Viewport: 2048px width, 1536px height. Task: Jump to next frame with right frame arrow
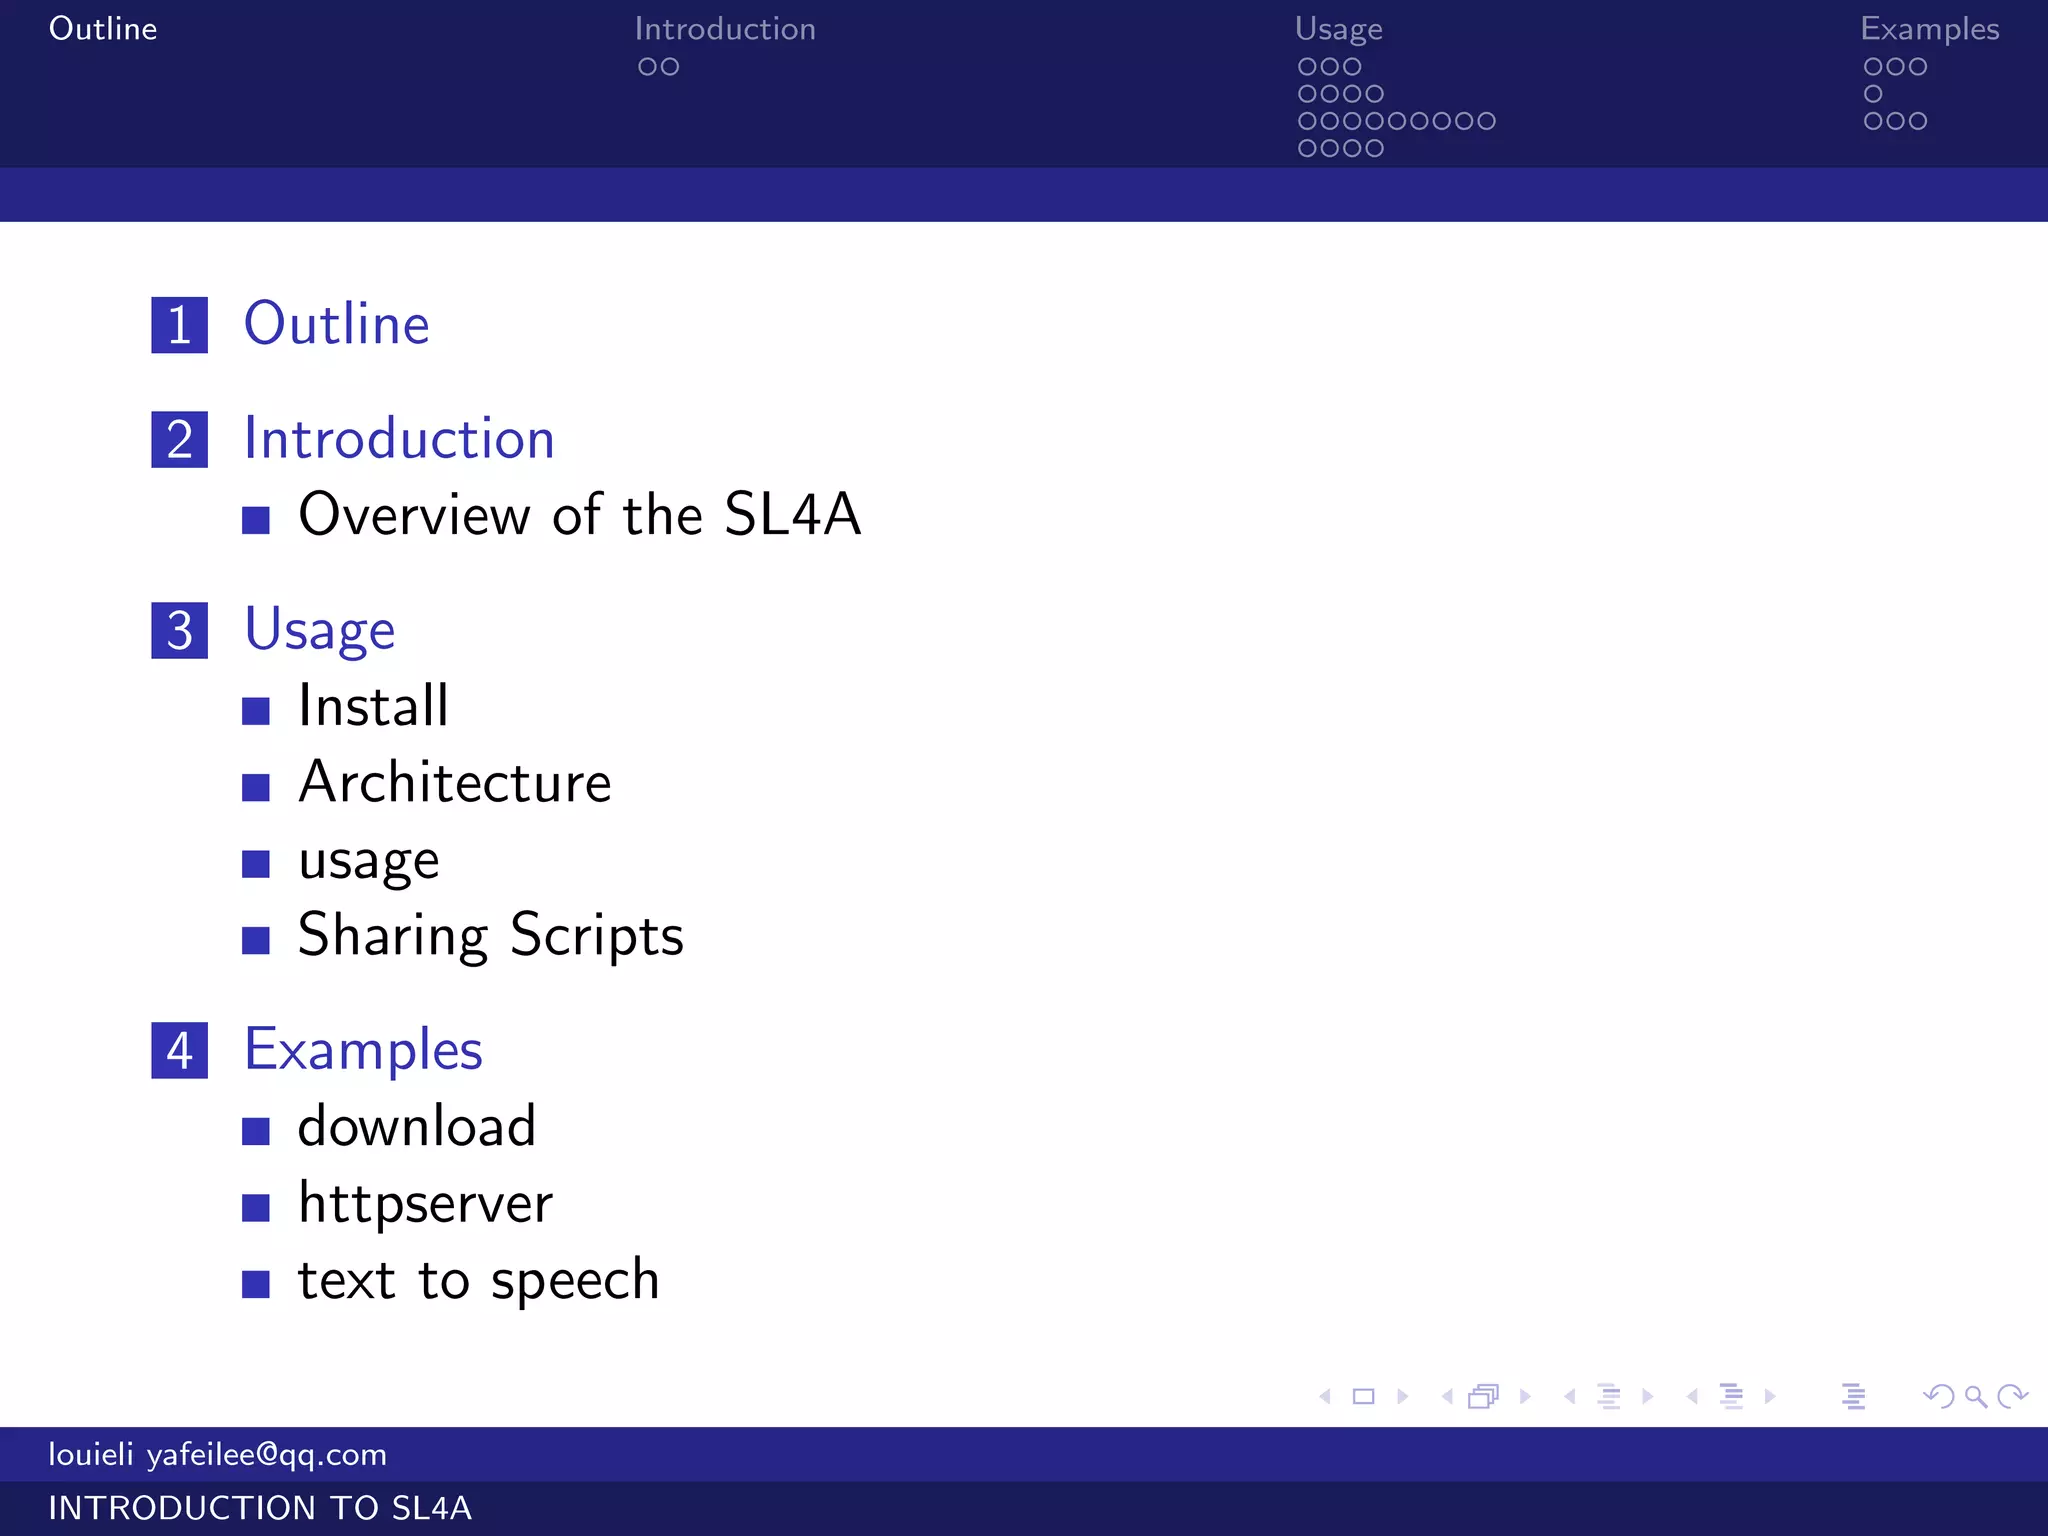pos(1526,1396)
